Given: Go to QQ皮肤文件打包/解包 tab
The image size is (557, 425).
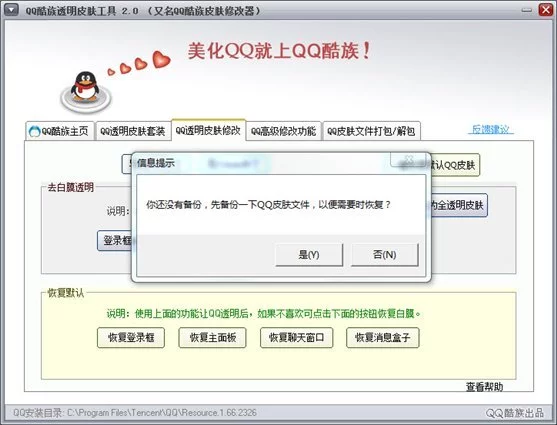Looking at the screenshot, I should coord(371,131).
